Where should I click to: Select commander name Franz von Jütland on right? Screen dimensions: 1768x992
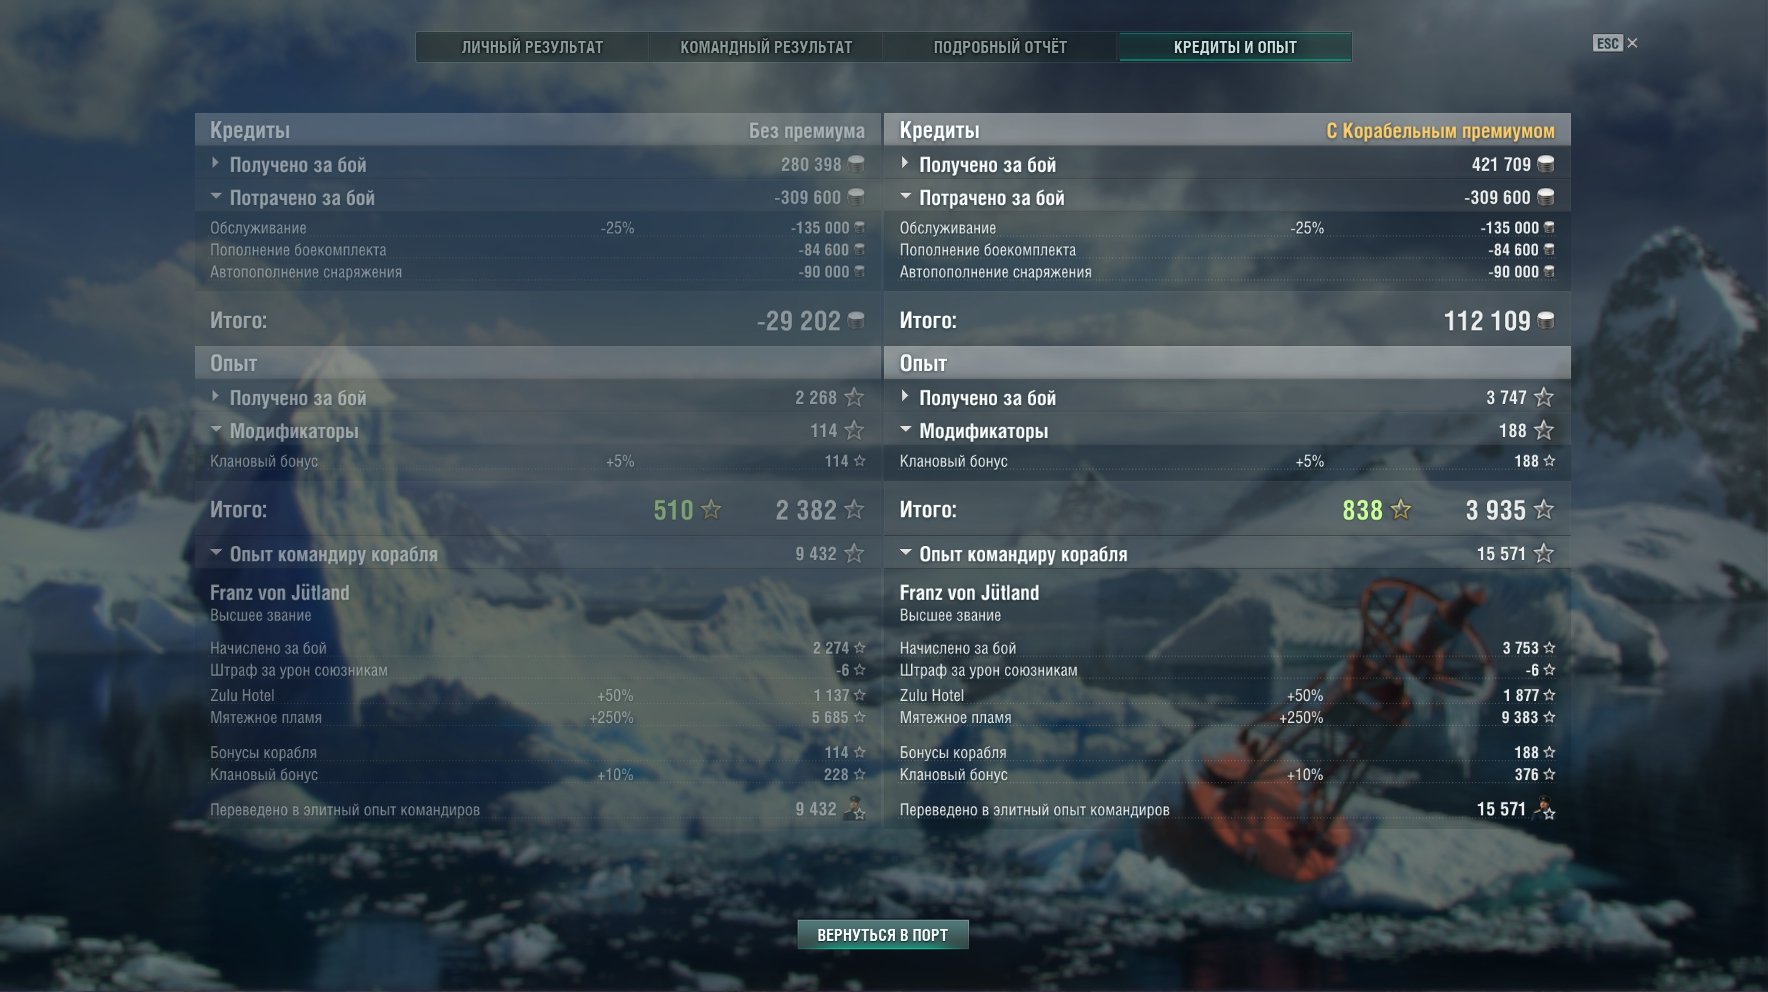click(x=969, y=592)
